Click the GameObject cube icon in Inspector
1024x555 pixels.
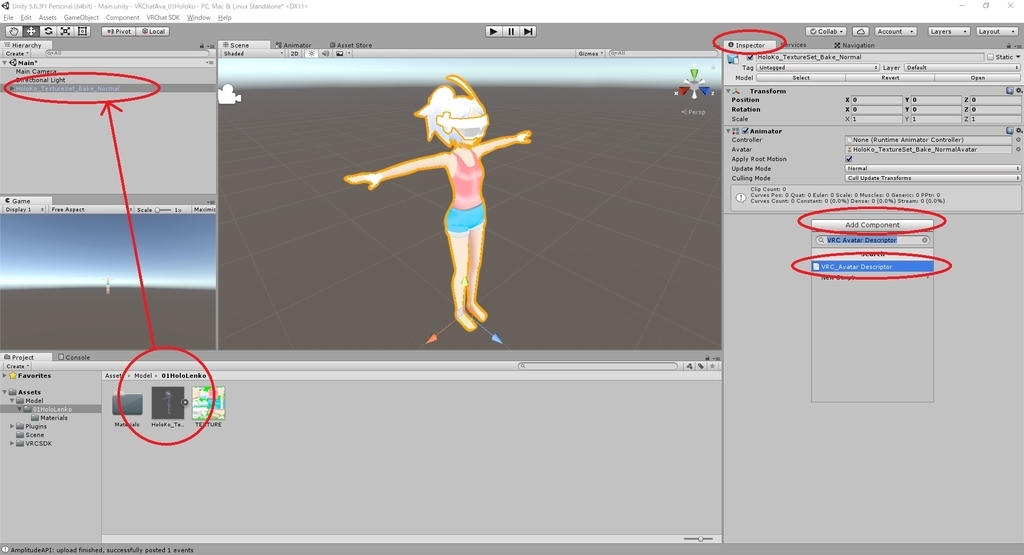point(733,59)
